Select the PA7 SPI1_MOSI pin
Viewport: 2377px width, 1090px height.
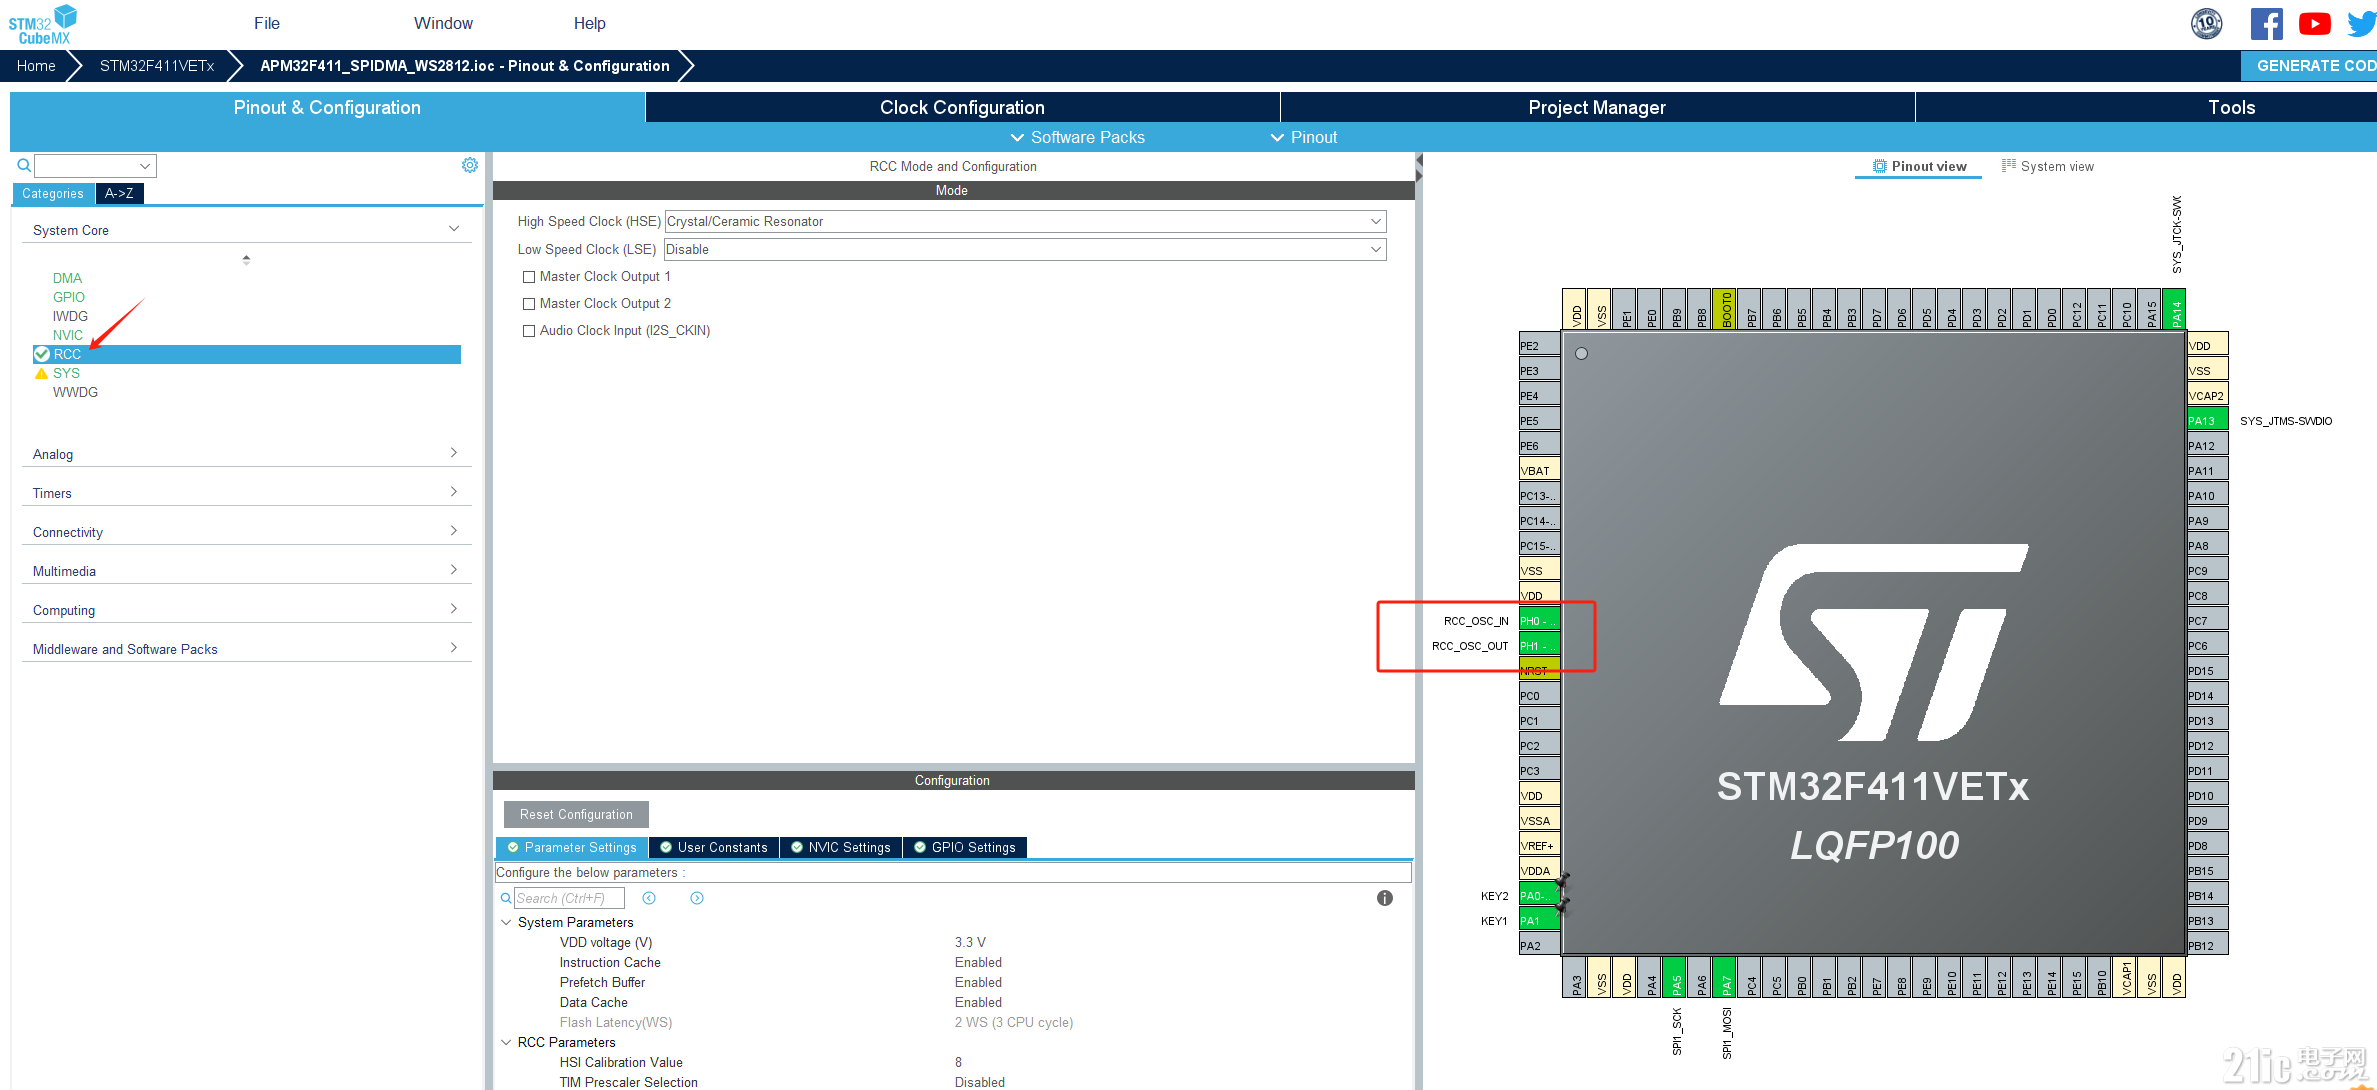point(1724,977)
